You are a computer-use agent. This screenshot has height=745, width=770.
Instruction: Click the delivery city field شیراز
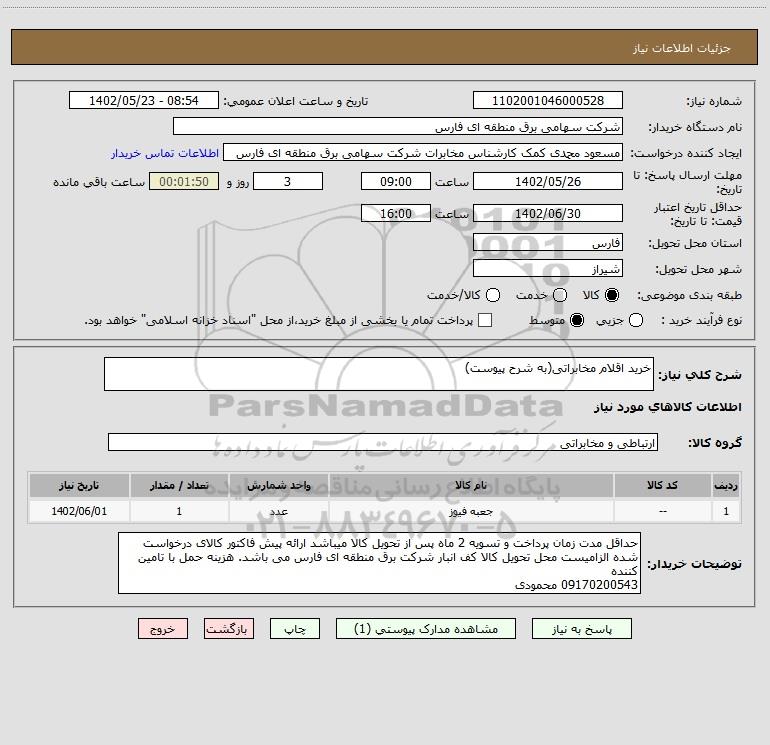(x=548, y=269)
